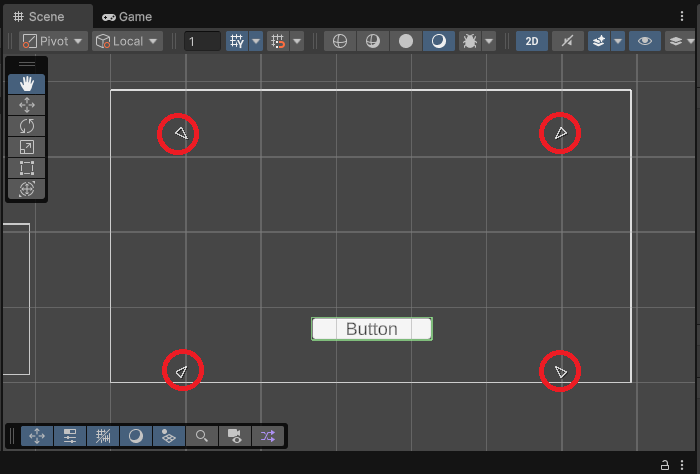This screenshot has width=700, height=474.
Task: Expand the grid visibility options arrow
Action: coord(256,42)
